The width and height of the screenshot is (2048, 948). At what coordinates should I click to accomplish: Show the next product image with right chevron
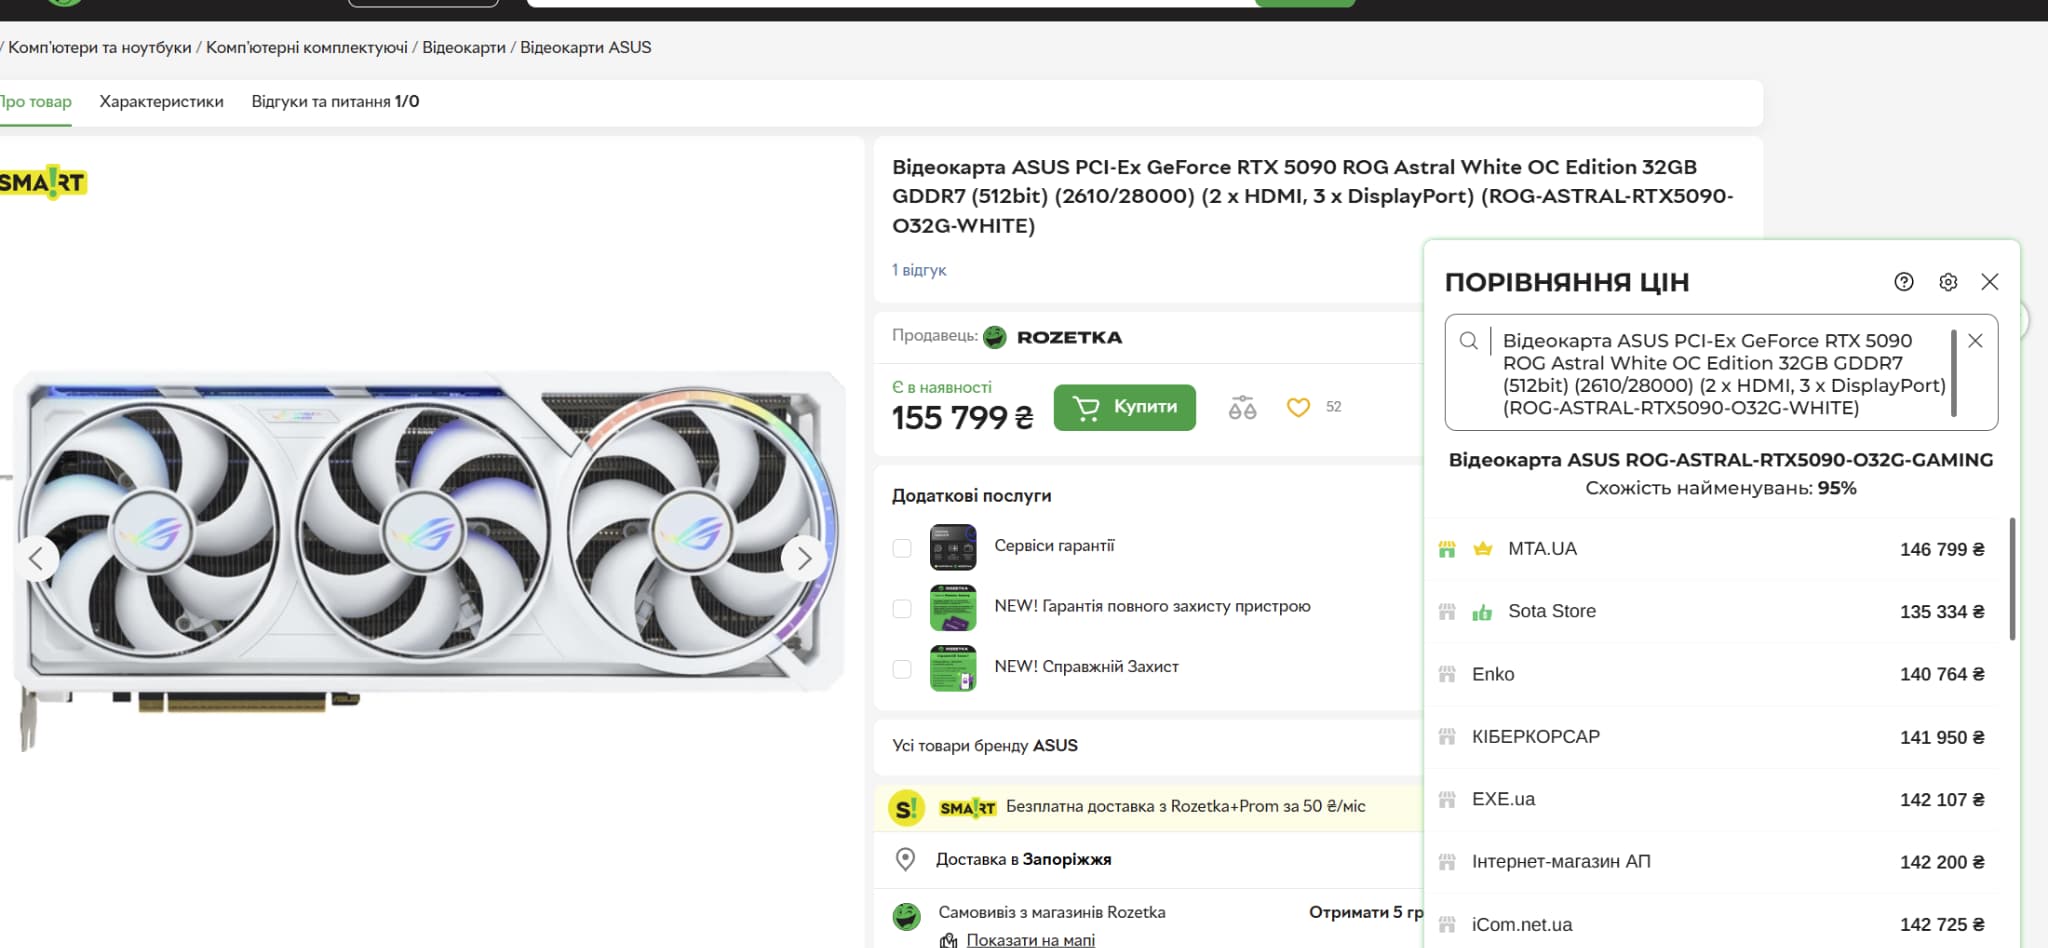804,558
